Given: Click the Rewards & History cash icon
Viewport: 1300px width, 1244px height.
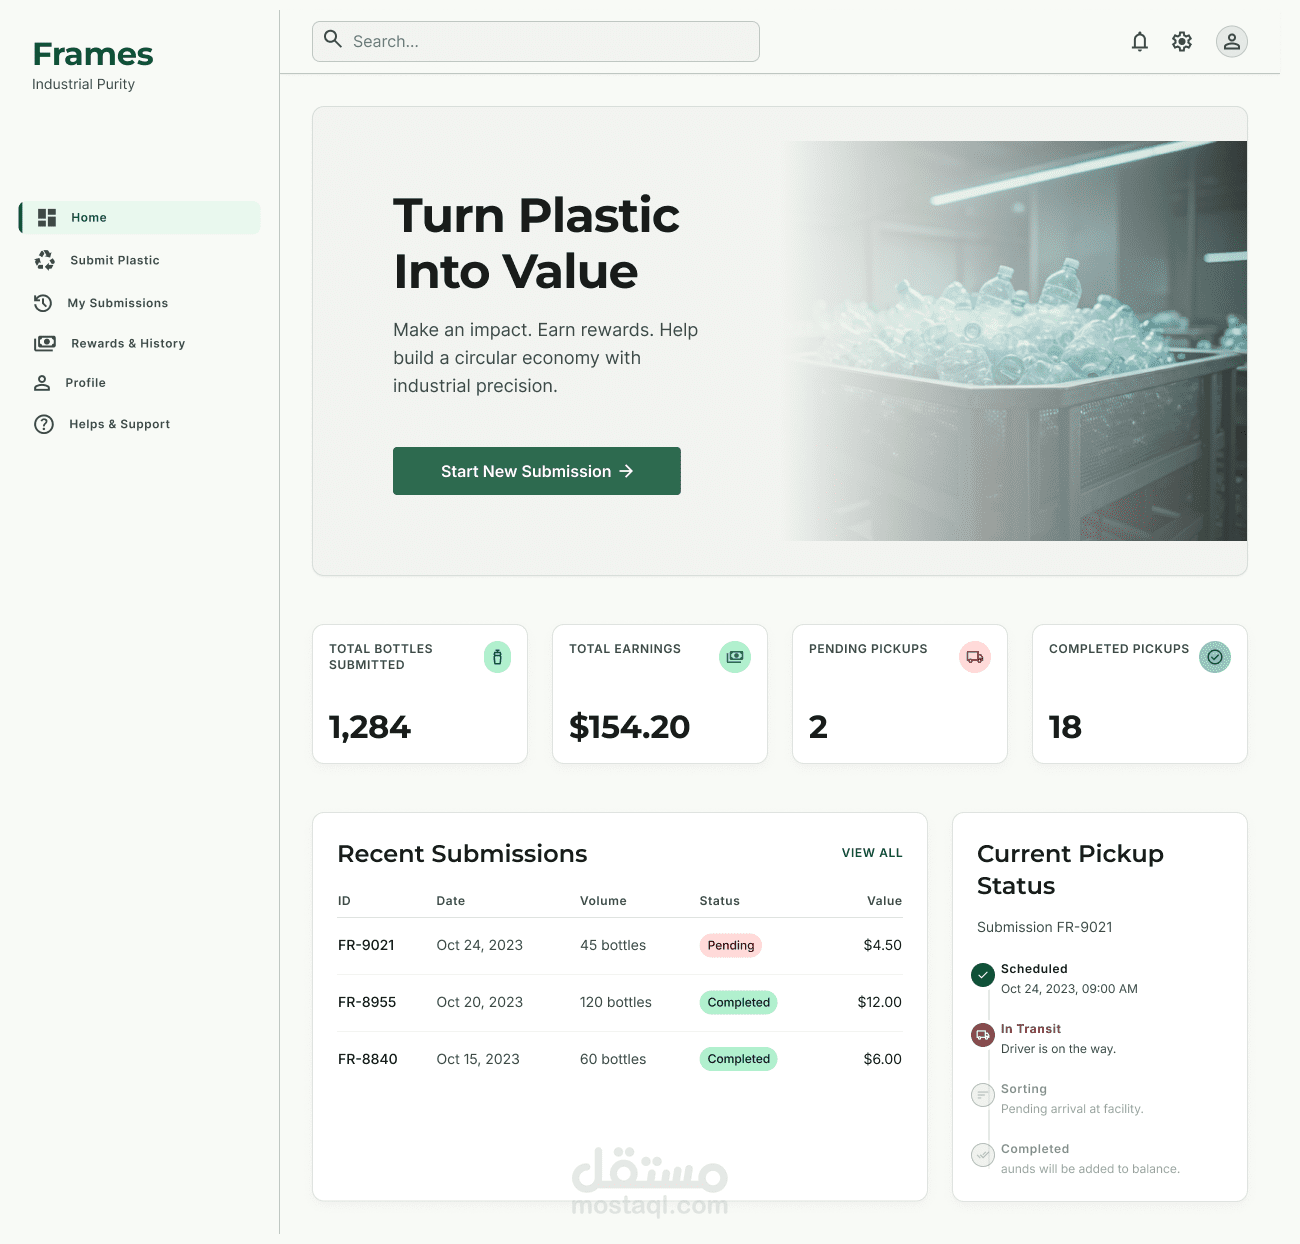Looking at the screenshot, I should tap(45, 343).
